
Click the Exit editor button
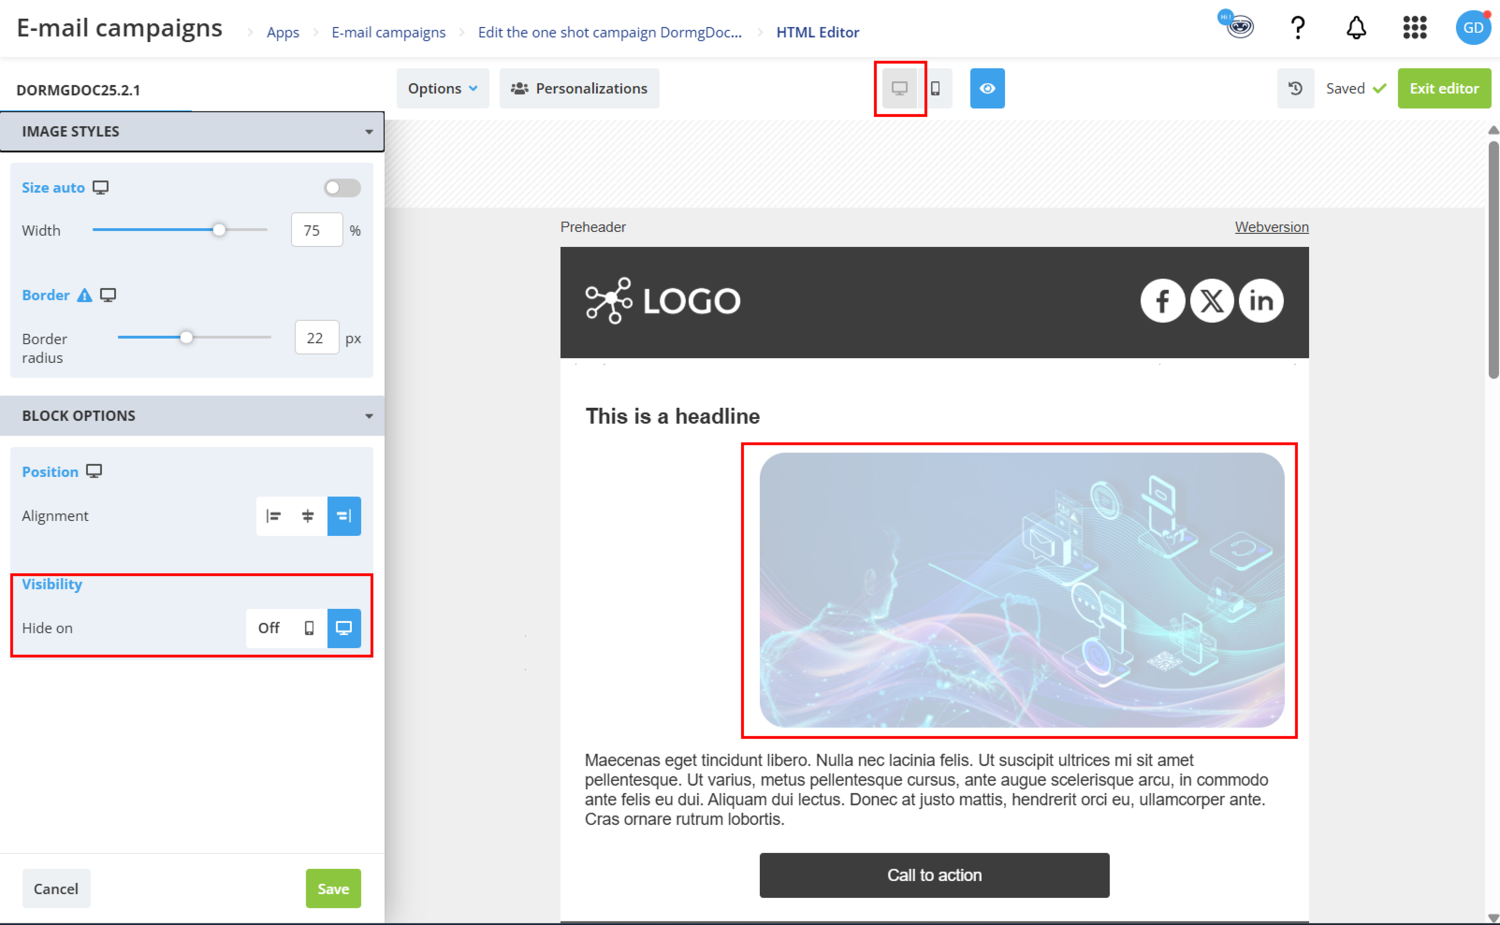(1444, 88)
